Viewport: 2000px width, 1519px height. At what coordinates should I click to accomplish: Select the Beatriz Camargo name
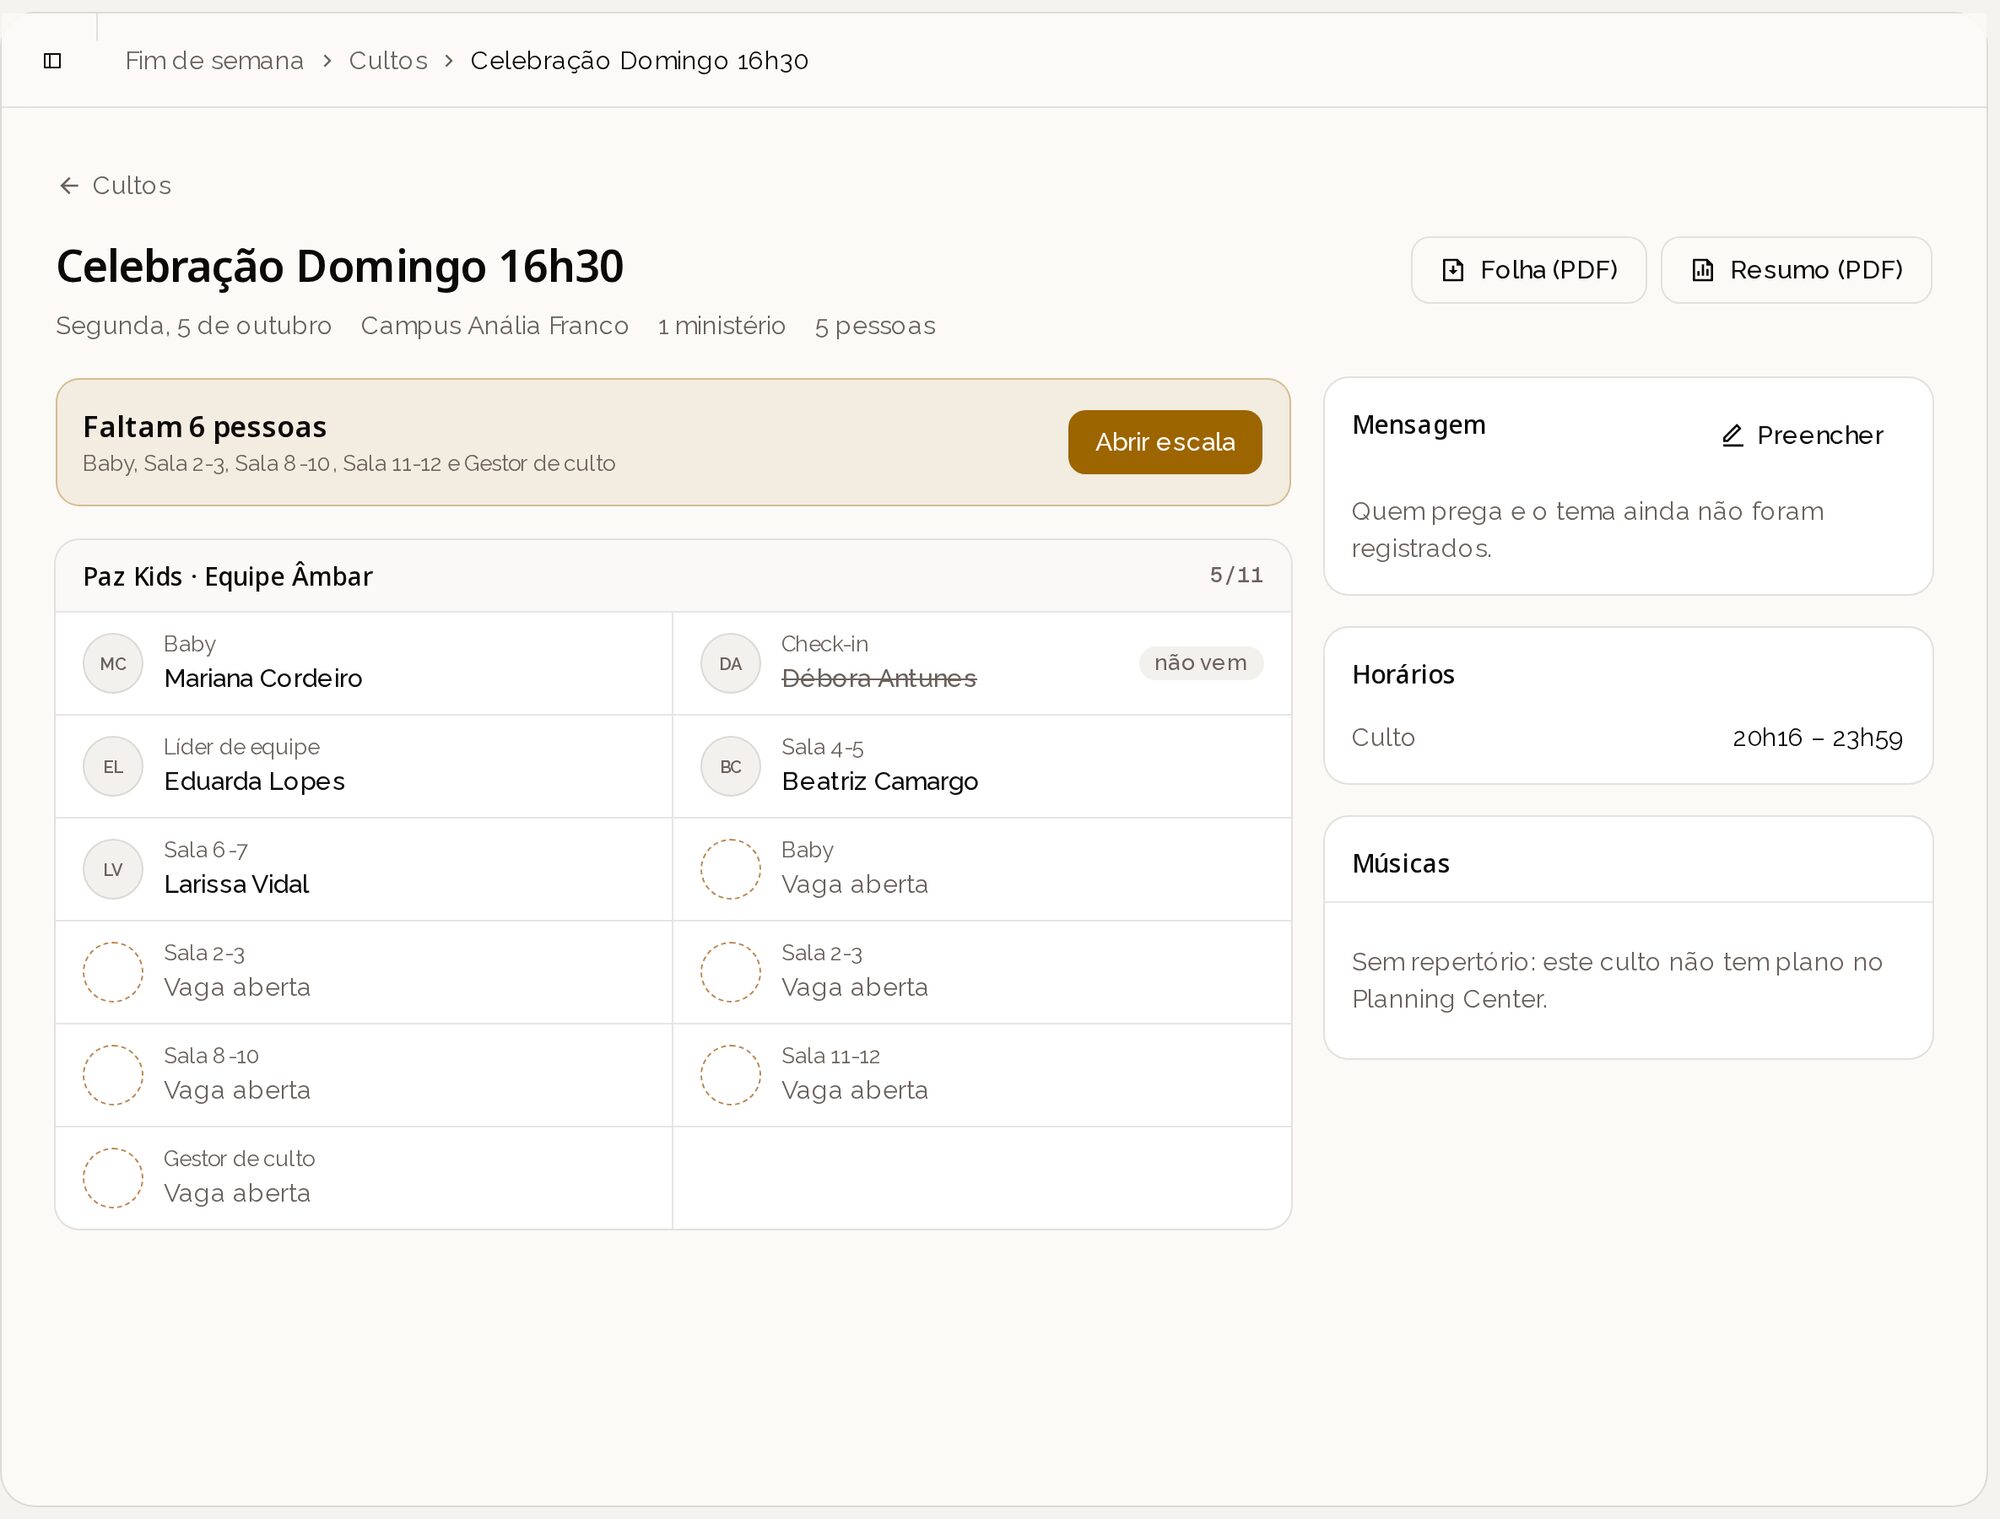pos(880,782)
